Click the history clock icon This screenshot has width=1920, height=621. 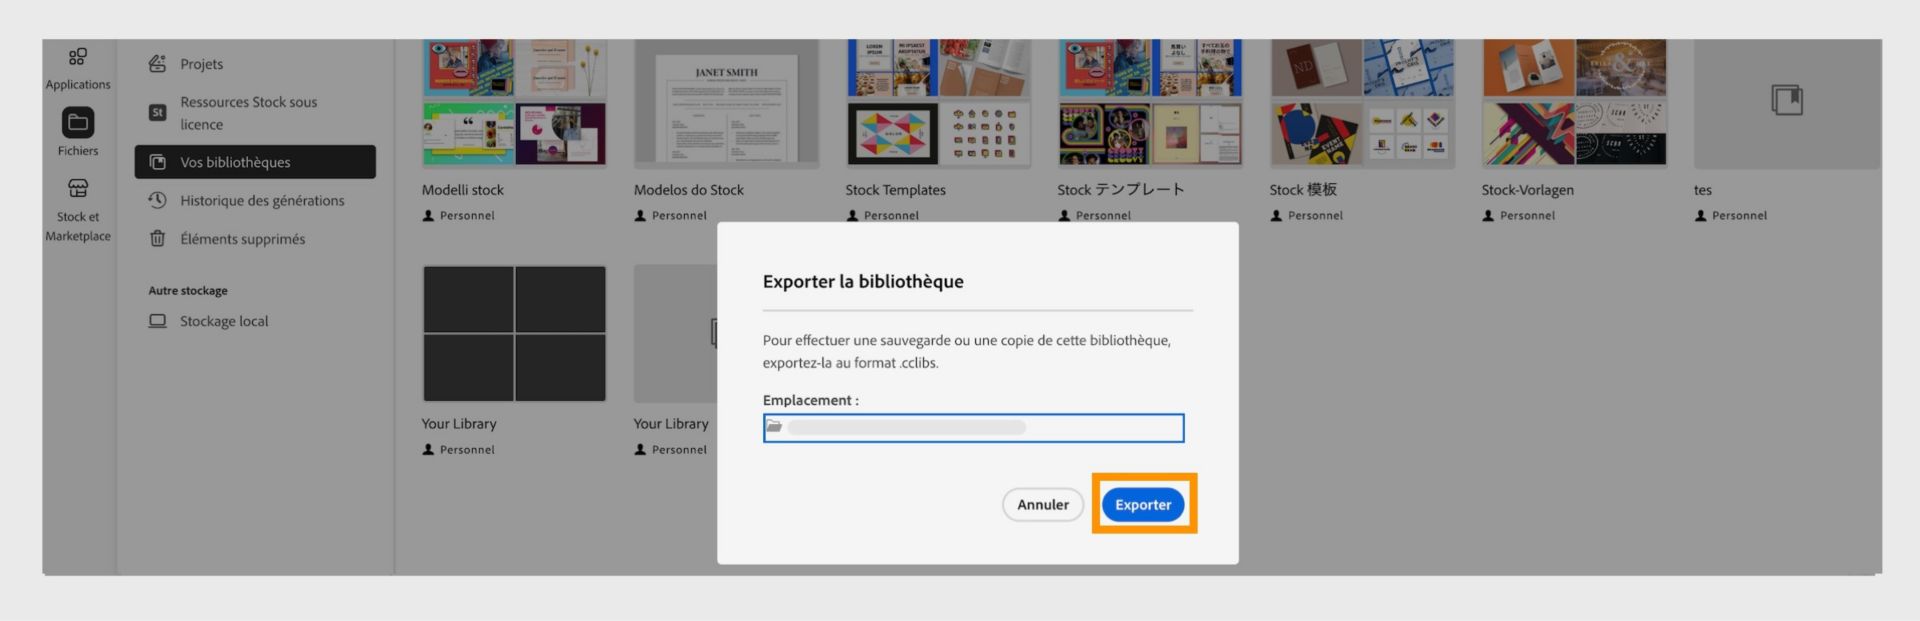(x=157, y=200)
